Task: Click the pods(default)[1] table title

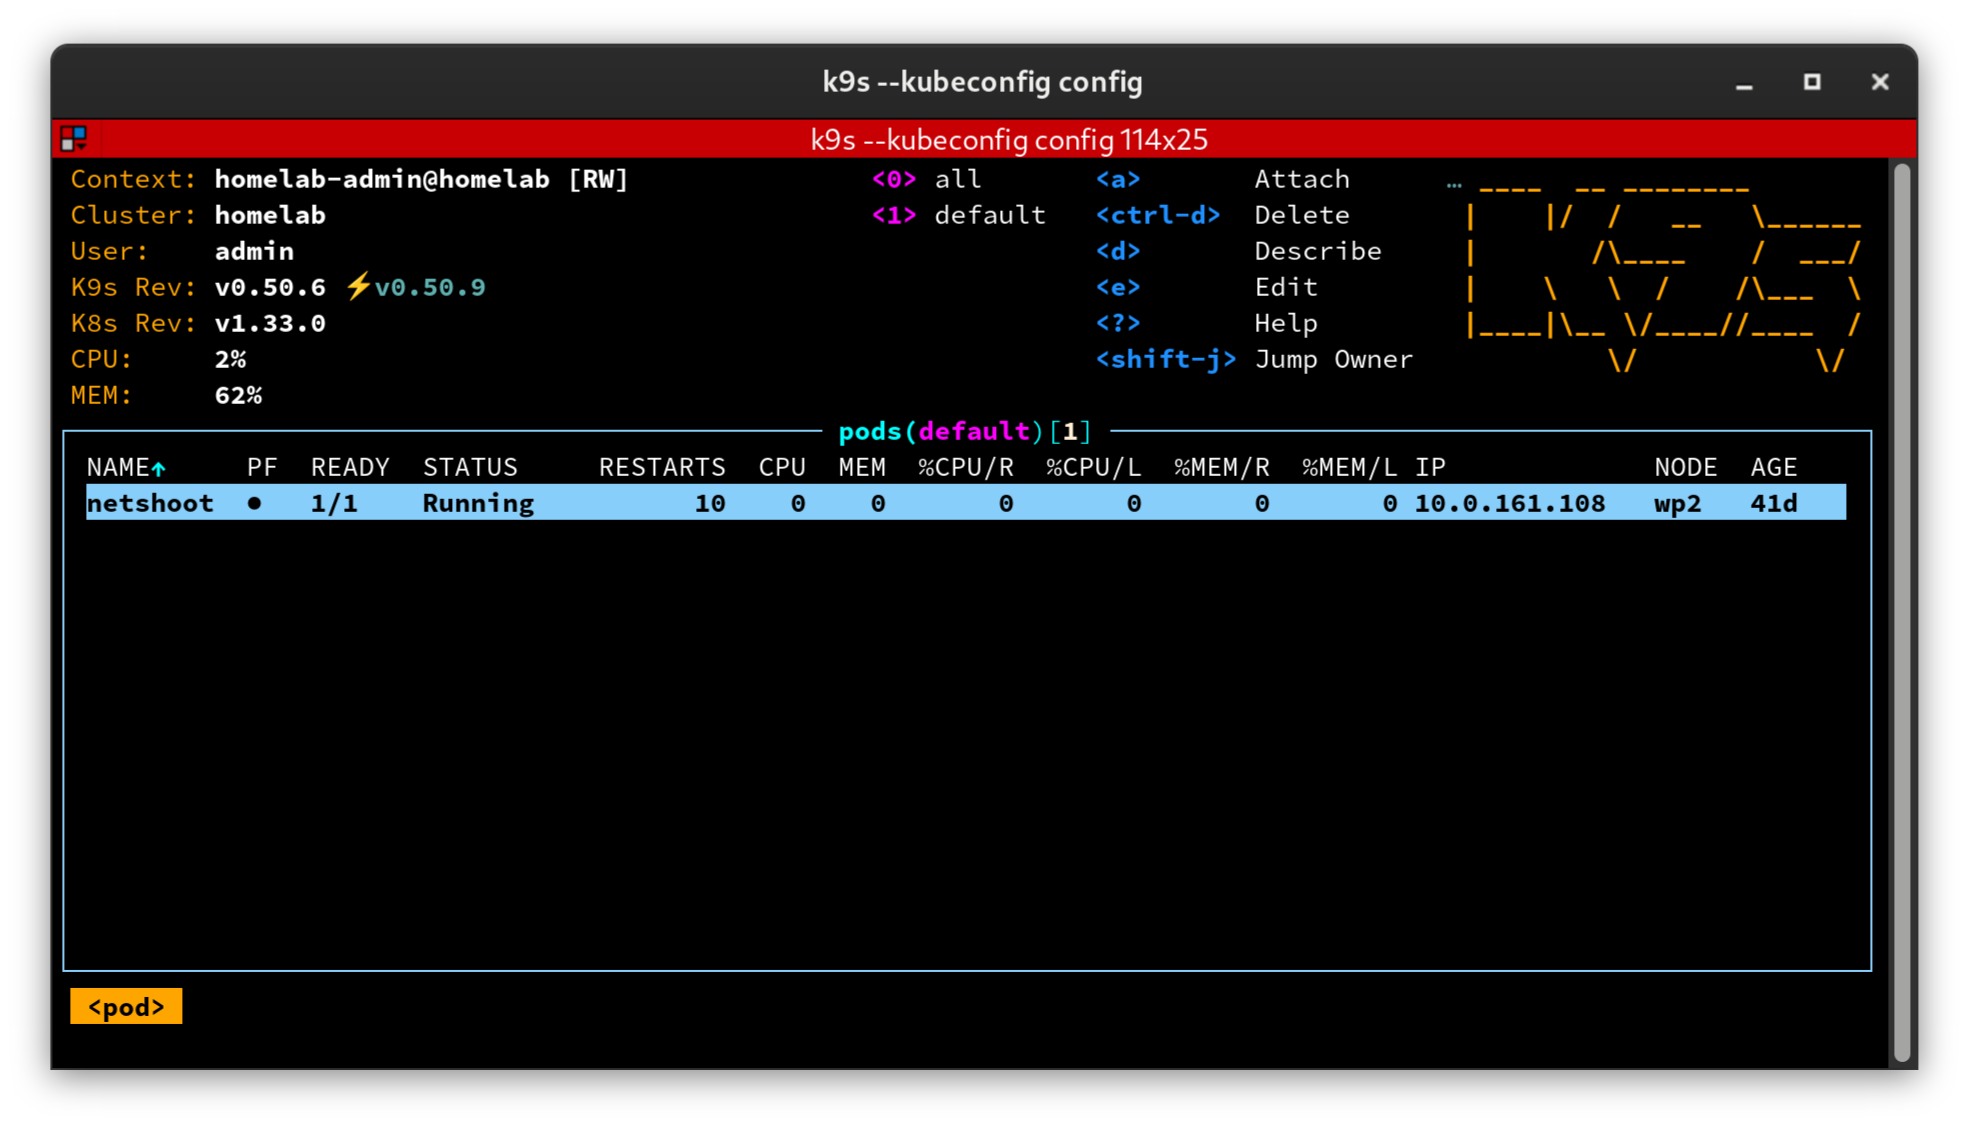Action: coord(965,431)
